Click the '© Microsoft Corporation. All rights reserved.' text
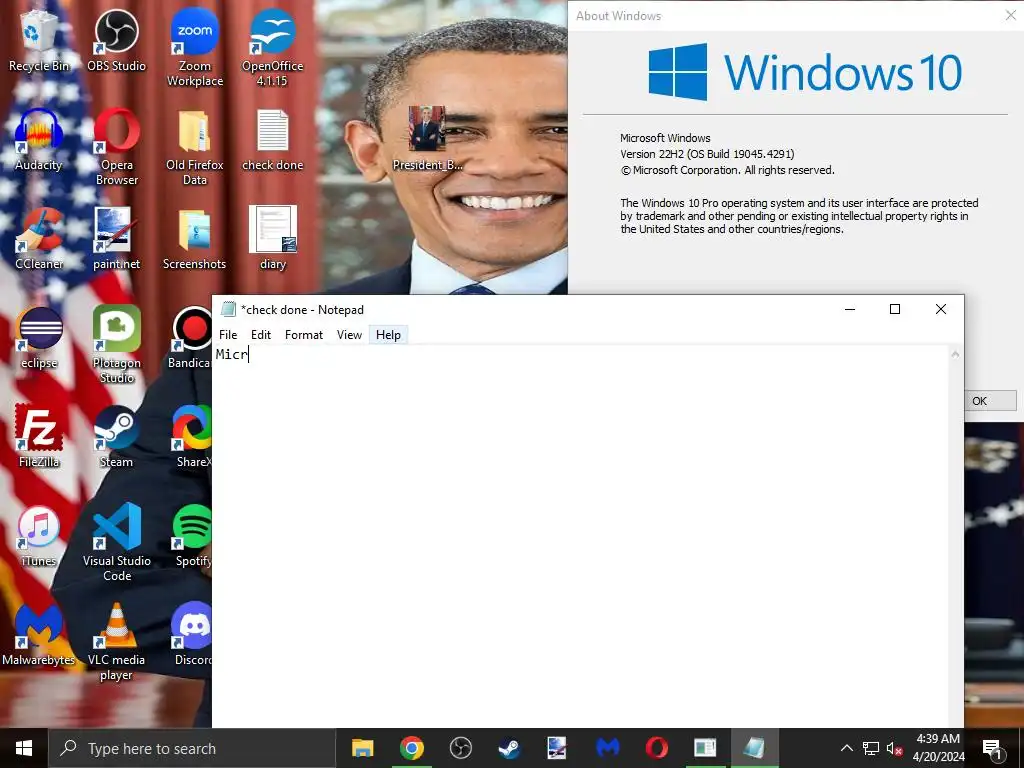The image size is (1024, 768). (727, 170)
